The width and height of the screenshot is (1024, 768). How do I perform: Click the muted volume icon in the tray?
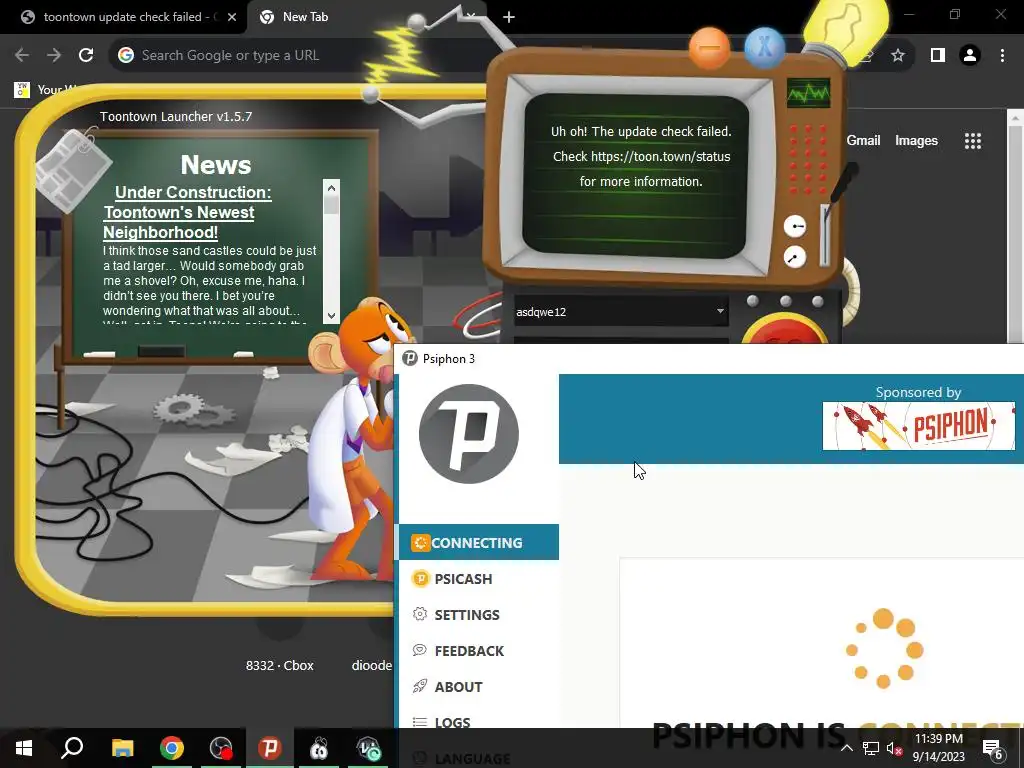point(894,748)
